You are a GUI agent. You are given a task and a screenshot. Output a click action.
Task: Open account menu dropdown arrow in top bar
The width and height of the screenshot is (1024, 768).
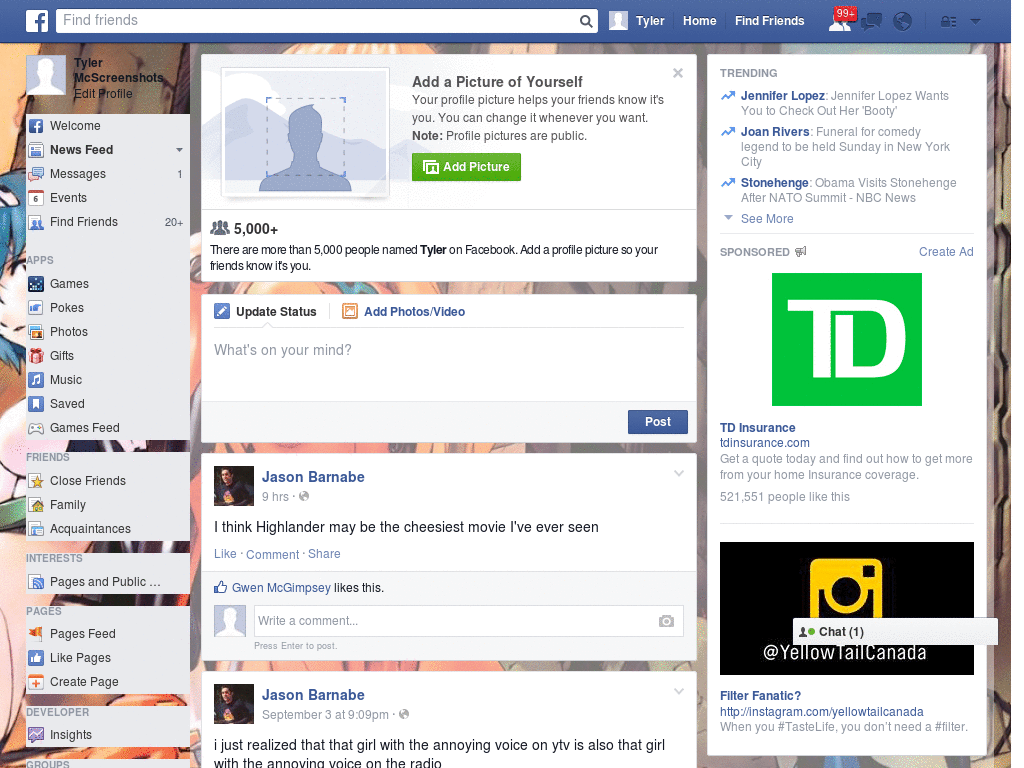[x=975, y=22]
